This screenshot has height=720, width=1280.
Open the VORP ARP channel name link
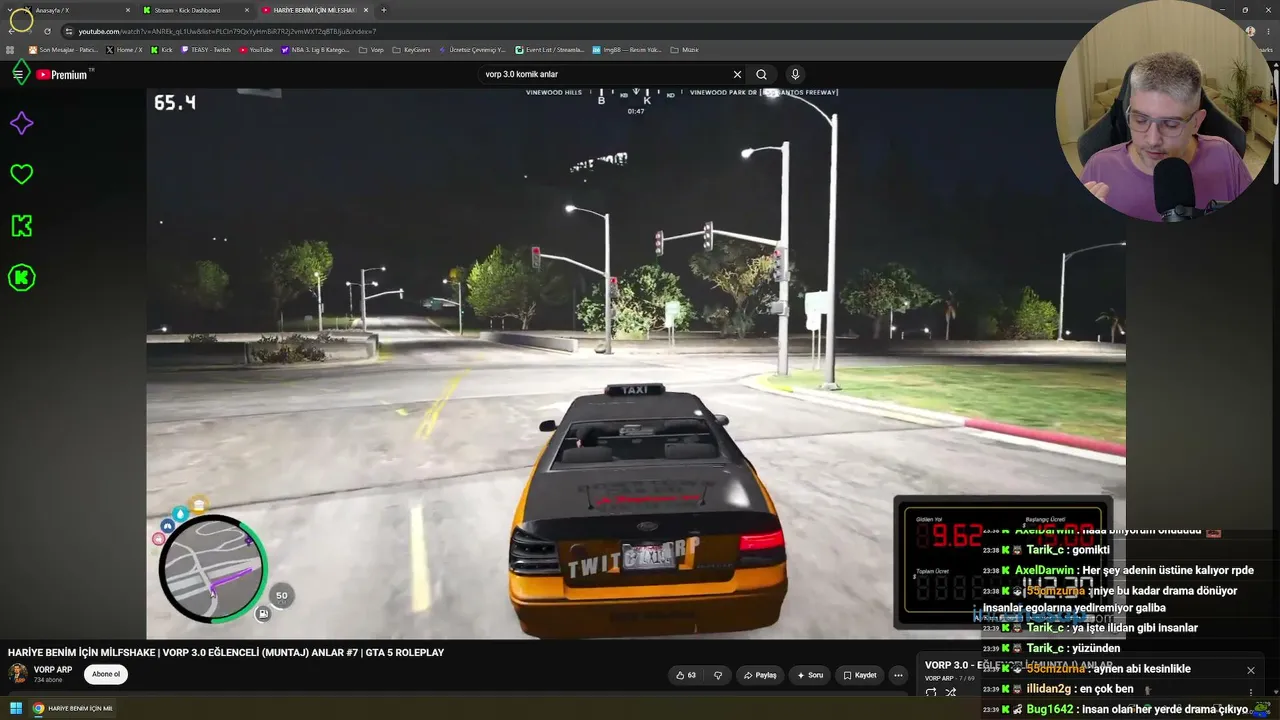click(53, 670)
